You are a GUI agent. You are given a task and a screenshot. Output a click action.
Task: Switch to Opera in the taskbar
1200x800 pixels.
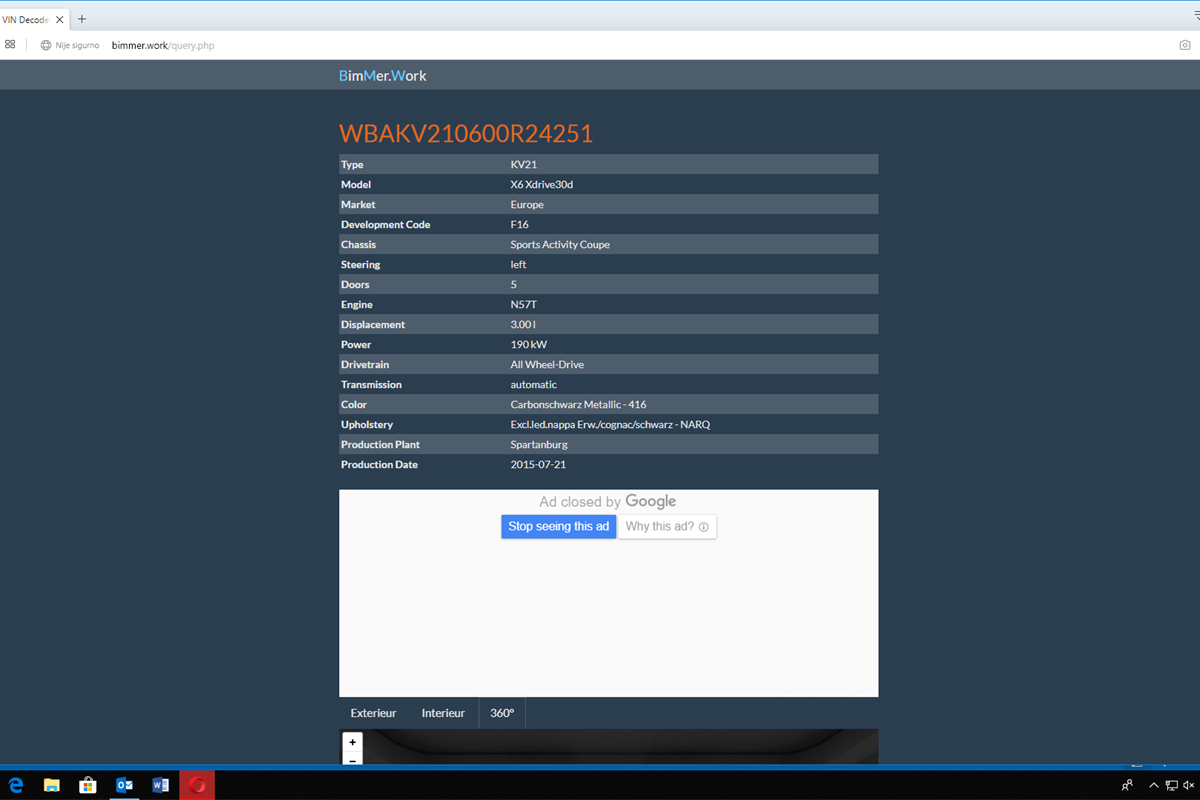[197, 786]
